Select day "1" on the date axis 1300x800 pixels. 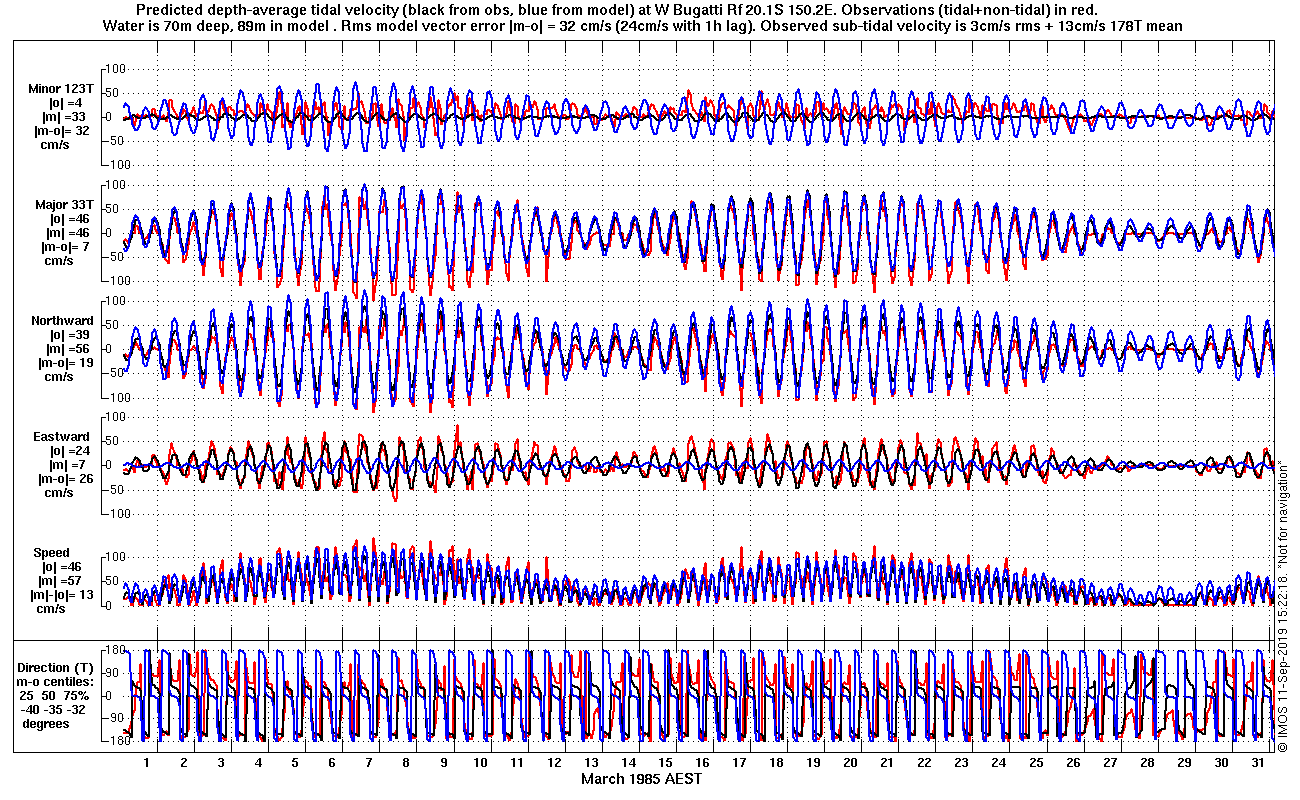pos(146,763)
